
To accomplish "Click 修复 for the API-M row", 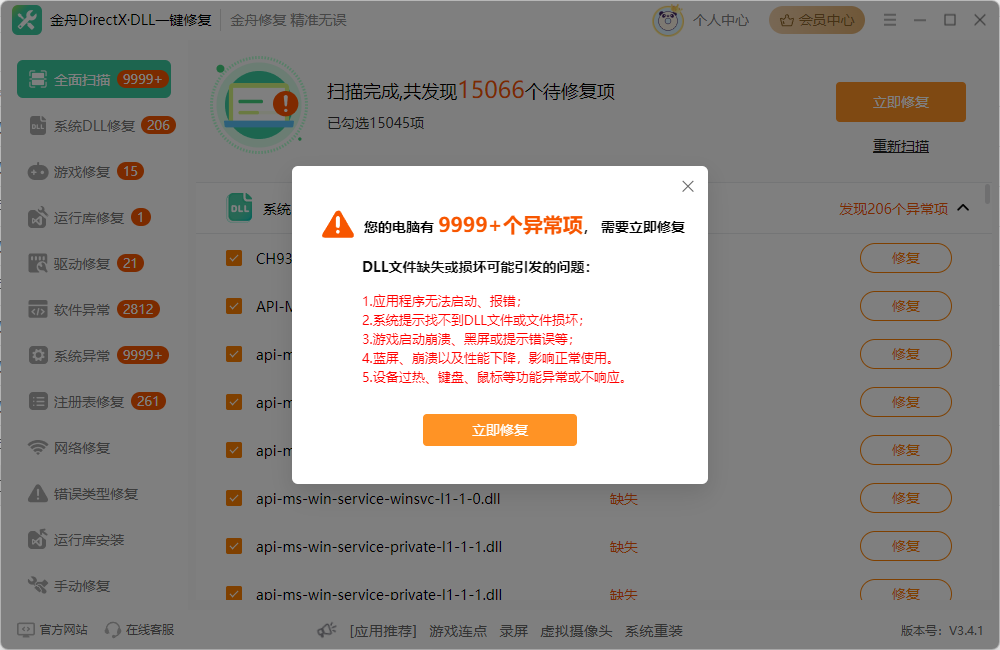I will click(906, 306).
